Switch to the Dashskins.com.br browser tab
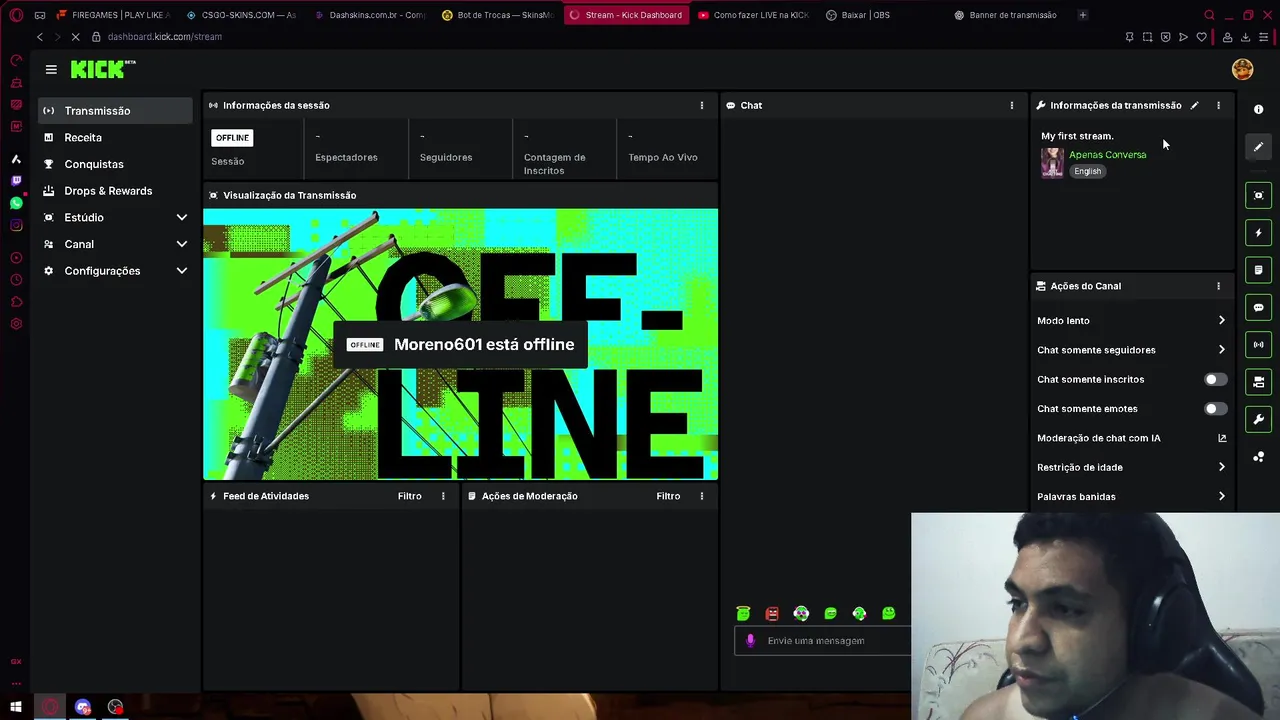The image size is (1280, 720). [369, 15]
